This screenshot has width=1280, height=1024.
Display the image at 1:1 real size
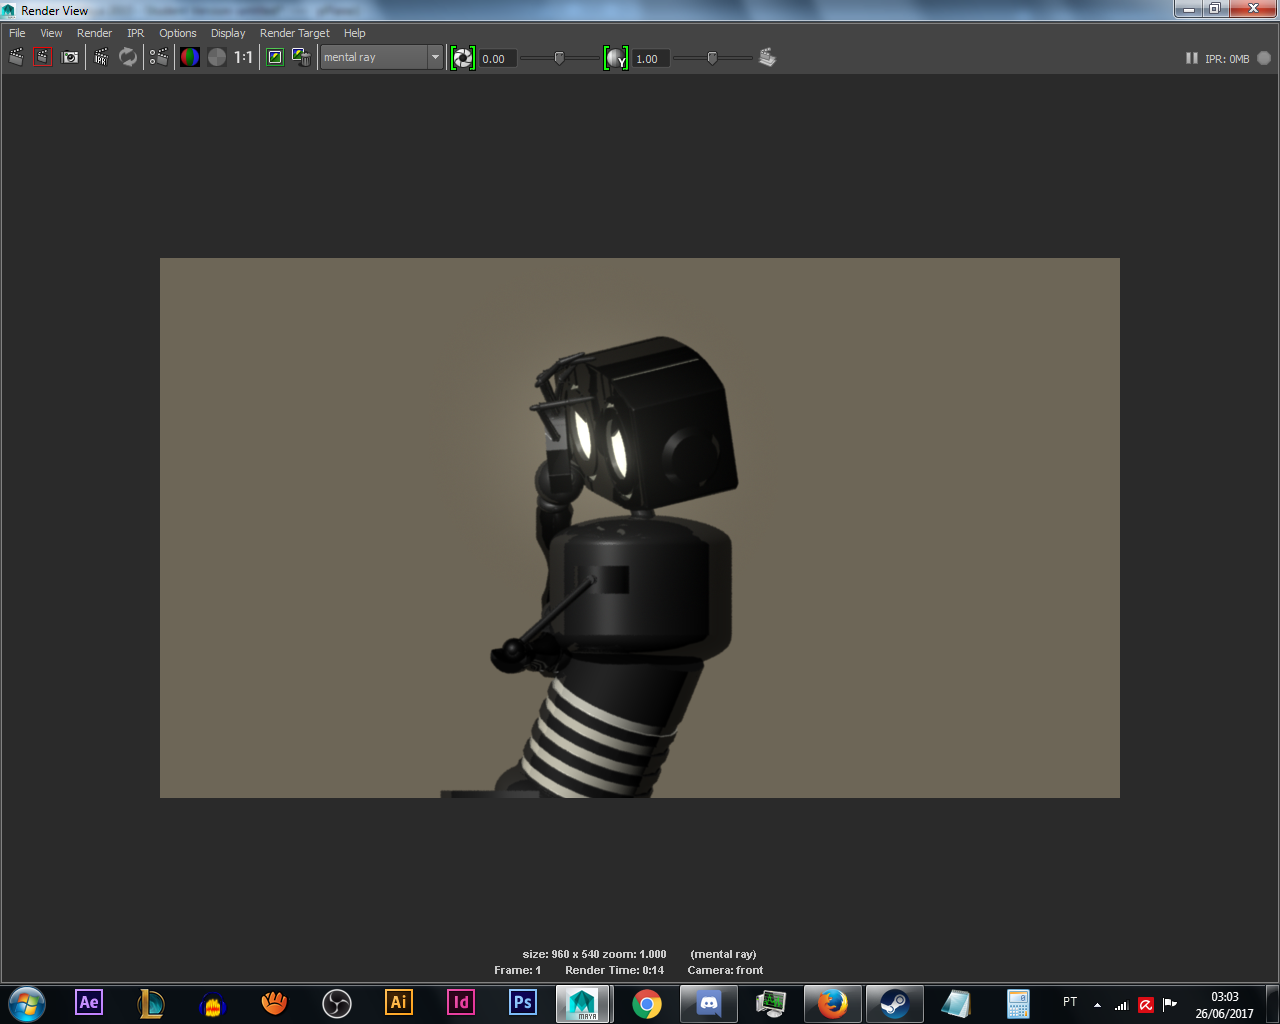241,57
